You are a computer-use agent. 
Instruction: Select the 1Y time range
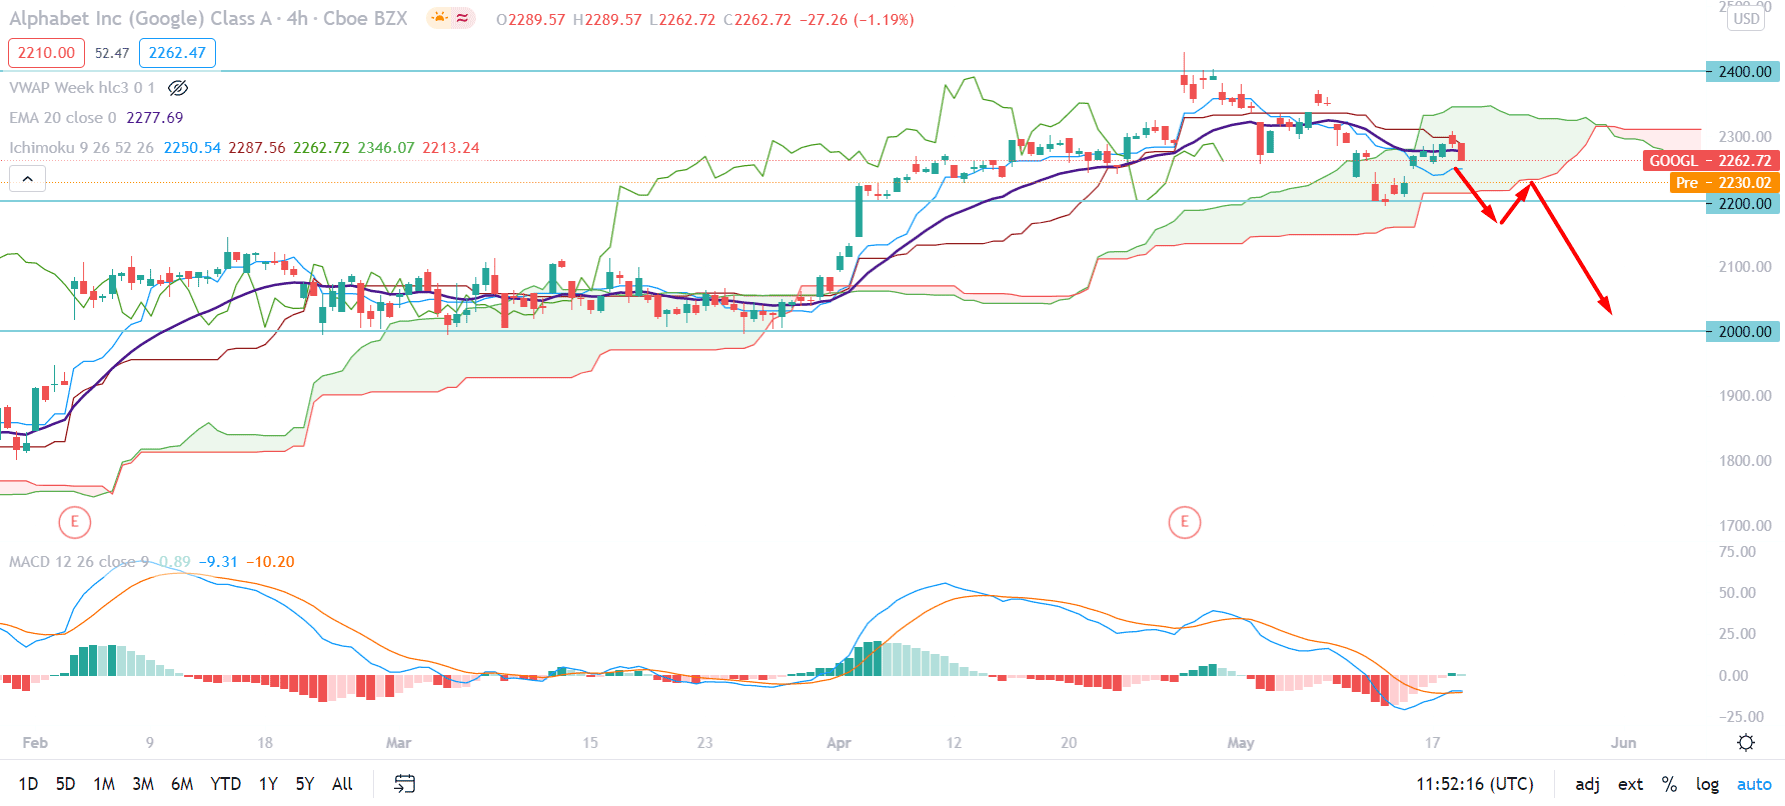268,784
